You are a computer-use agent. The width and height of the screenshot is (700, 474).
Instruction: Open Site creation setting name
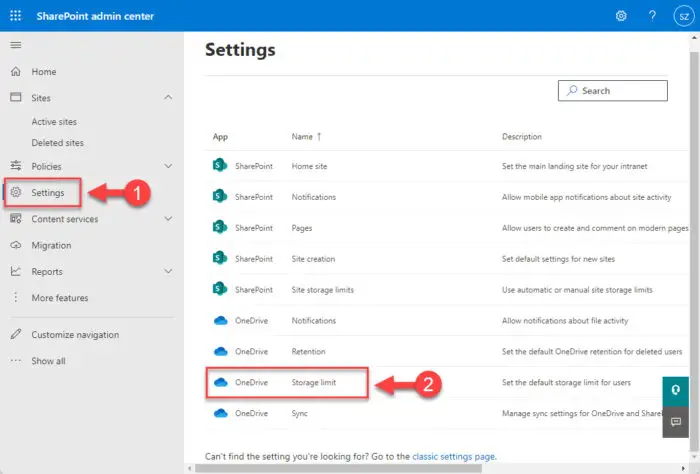(313, 258)
